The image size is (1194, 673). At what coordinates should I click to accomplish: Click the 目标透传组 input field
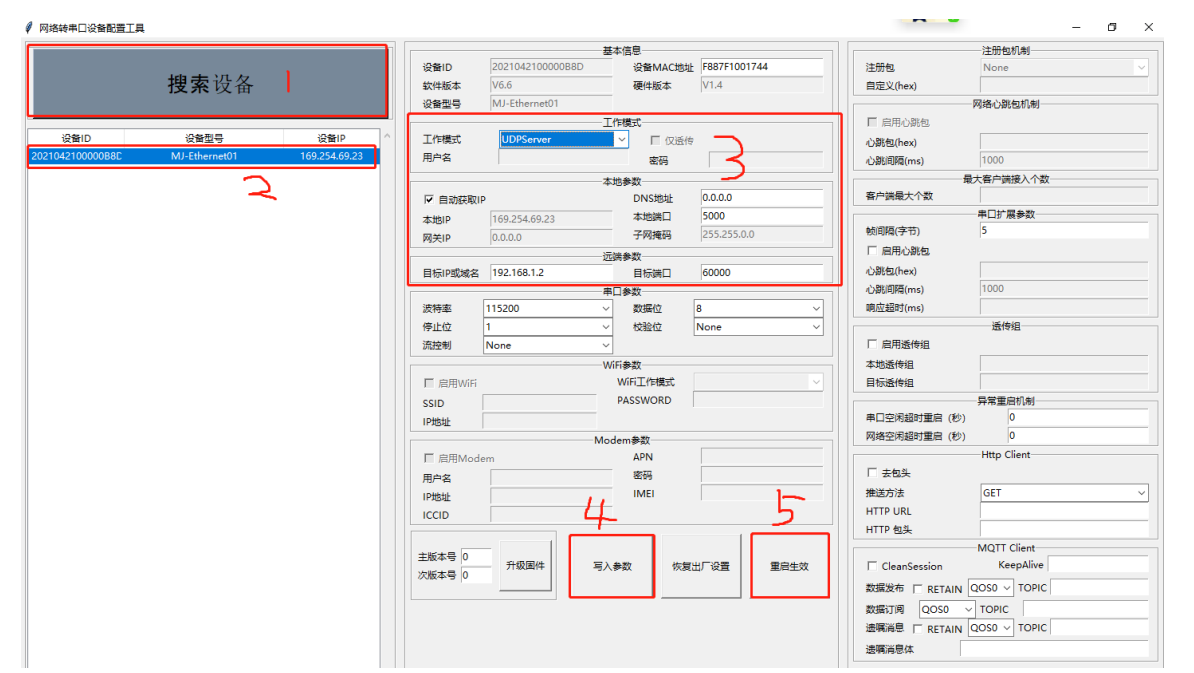[x=1064, y=382]
